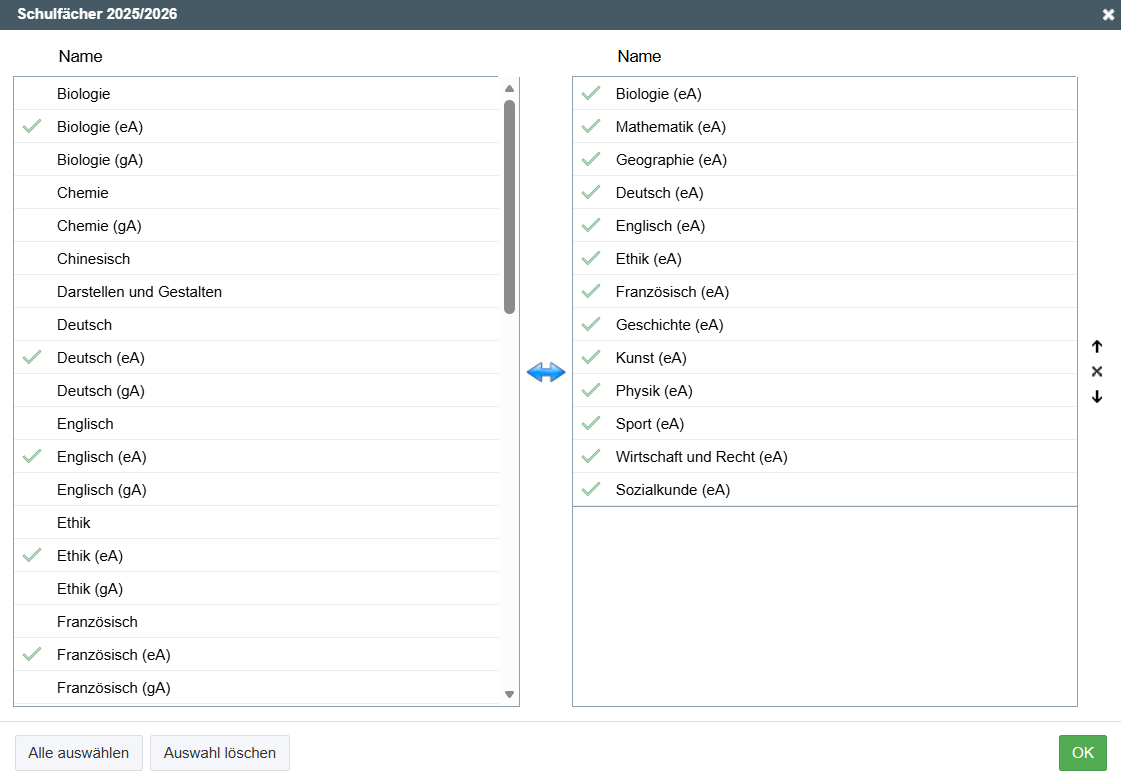This screenshot has height=780, width=1121.
Task: Confirm selection with the green OK button
Action: [x=1082, y=753]
